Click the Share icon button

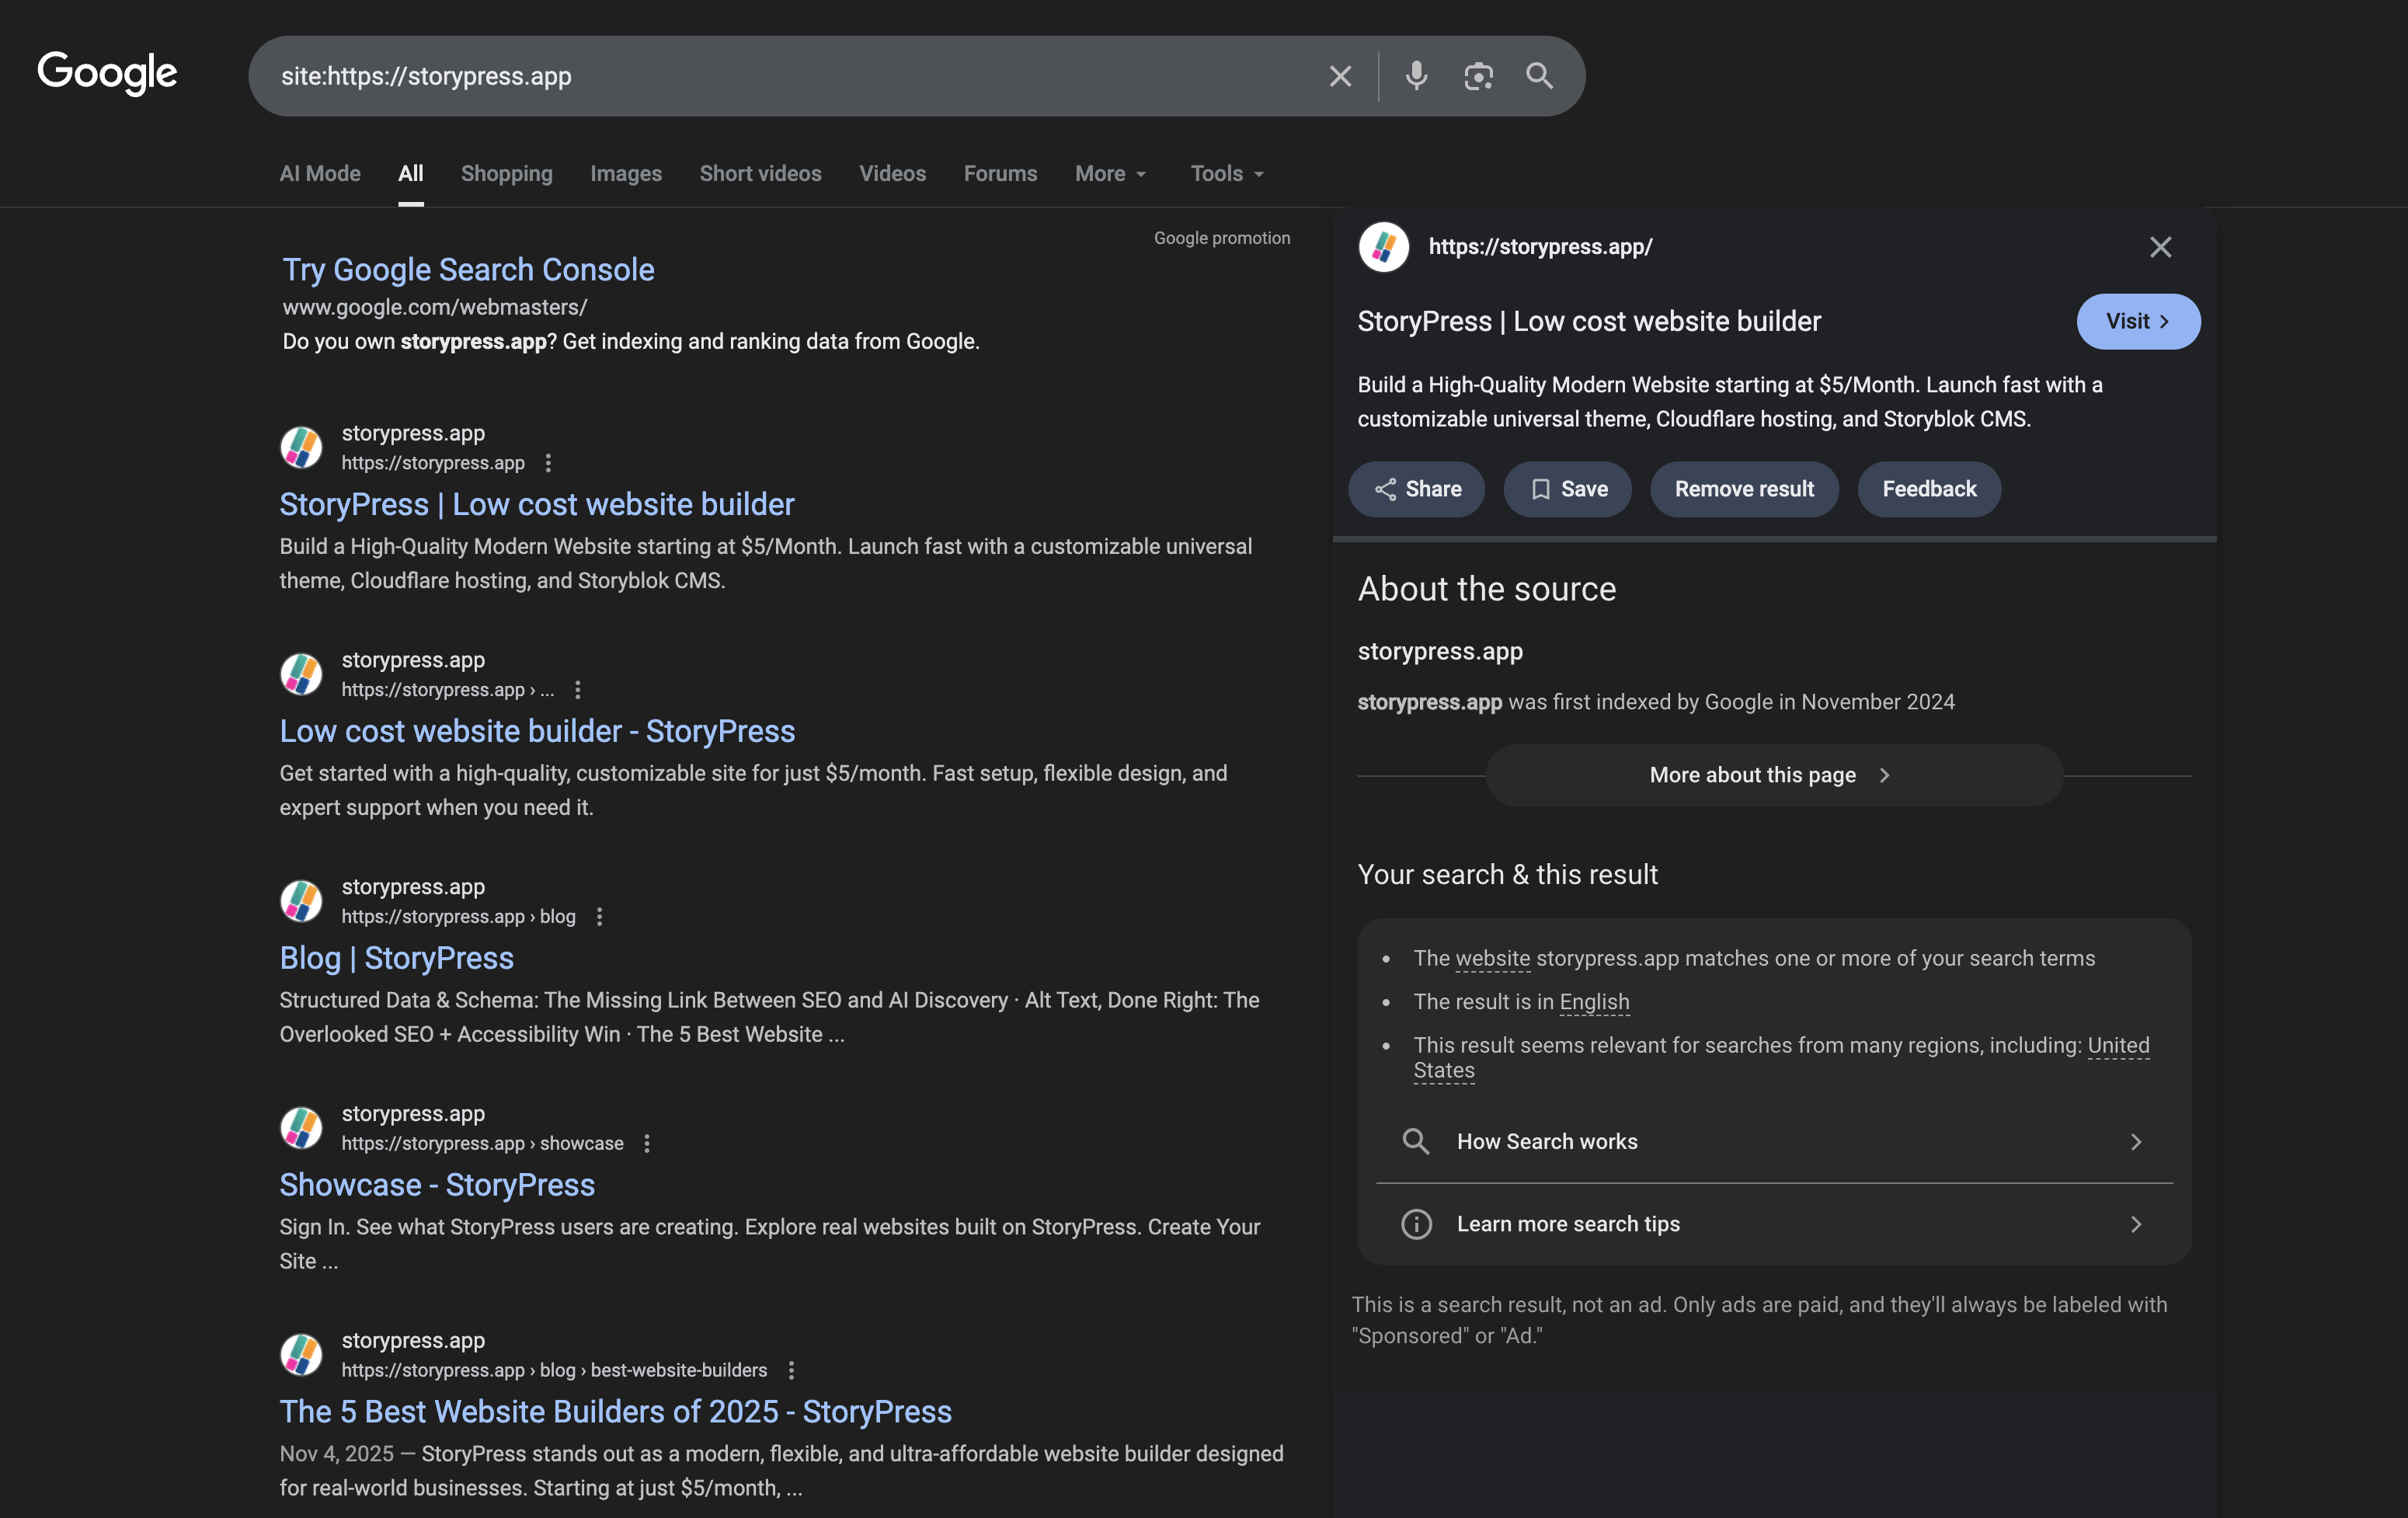1416,489
